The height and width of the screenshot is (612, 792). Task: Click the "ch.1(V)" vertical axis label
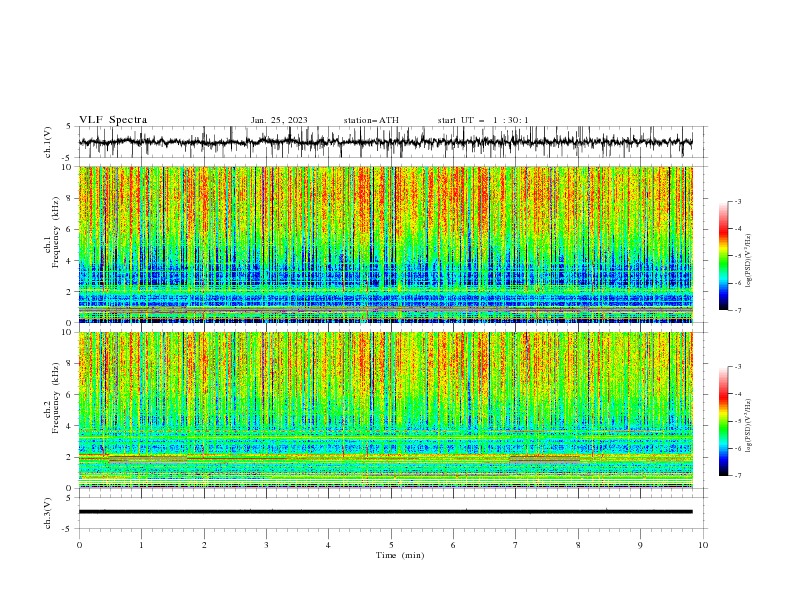pos(48,142)
